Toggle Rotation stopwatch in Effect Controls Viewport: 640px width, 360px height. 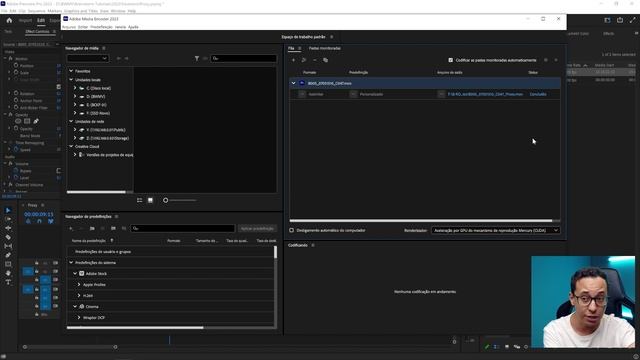coord(16,93)
